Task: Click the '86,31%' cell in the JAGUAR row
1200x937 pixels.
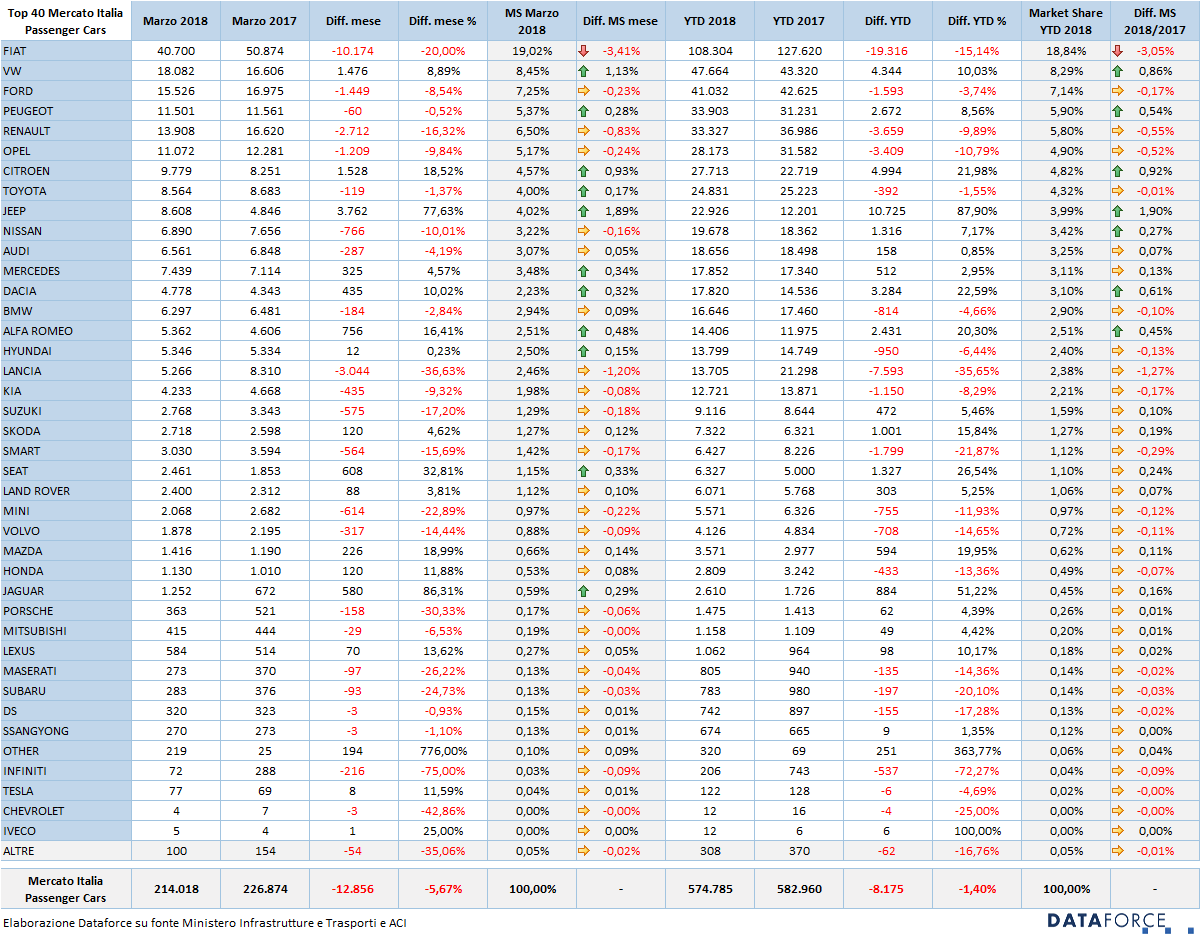Action: [x=443, y=591]
